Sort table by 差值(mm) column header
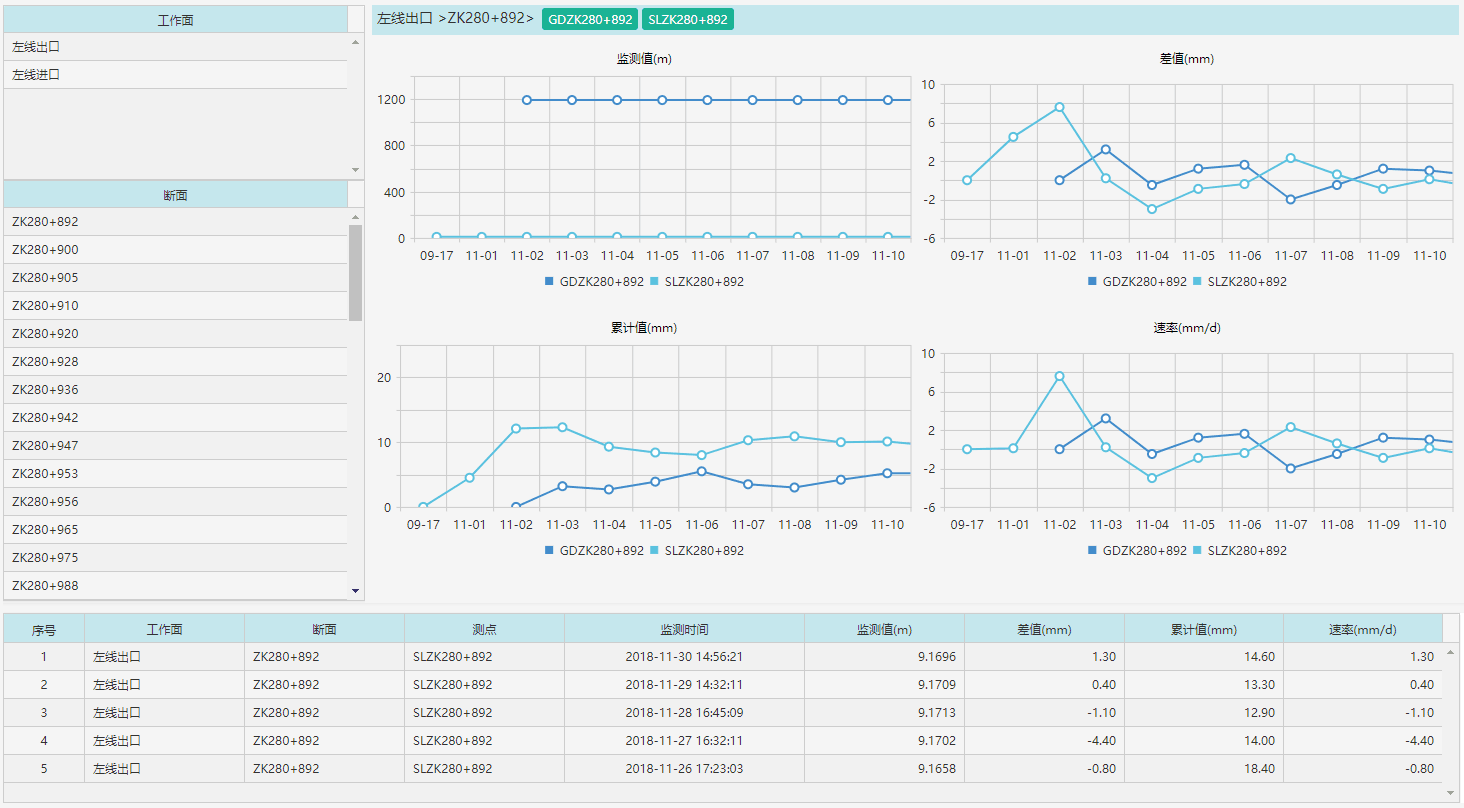The image size is (1464, 808). 1044,629
